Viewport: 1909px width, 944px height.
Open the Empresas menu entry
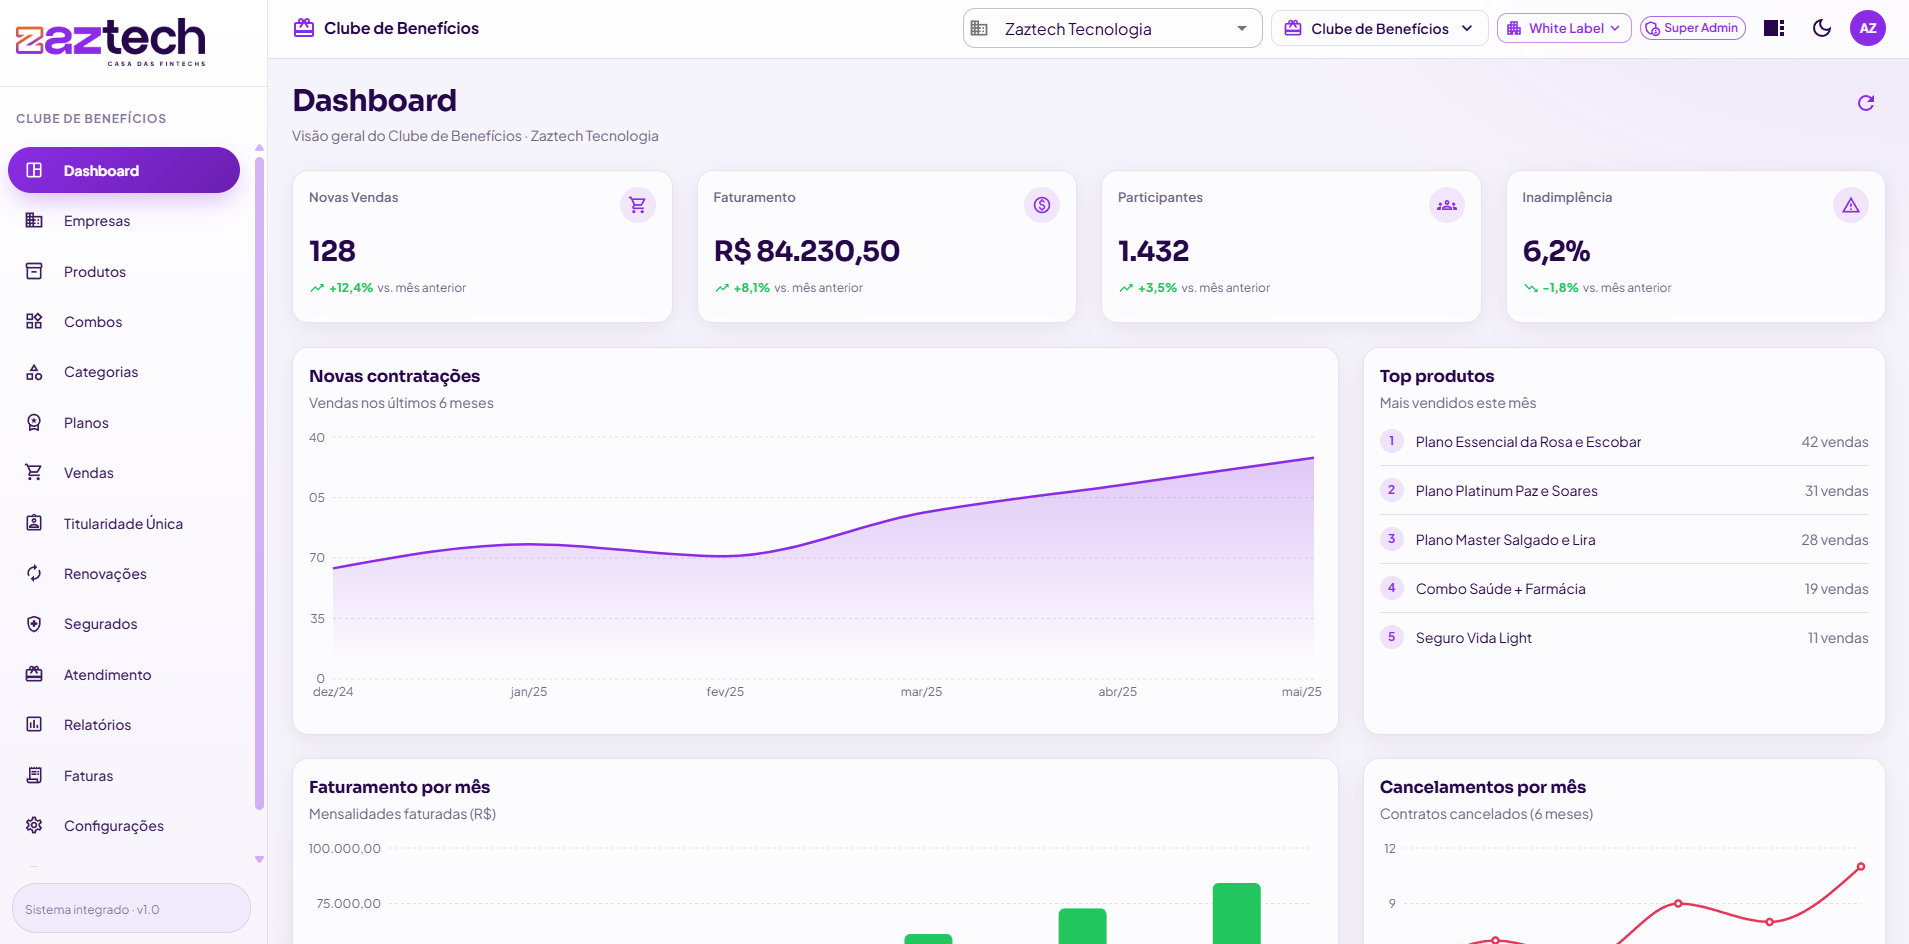coord(124,221)
